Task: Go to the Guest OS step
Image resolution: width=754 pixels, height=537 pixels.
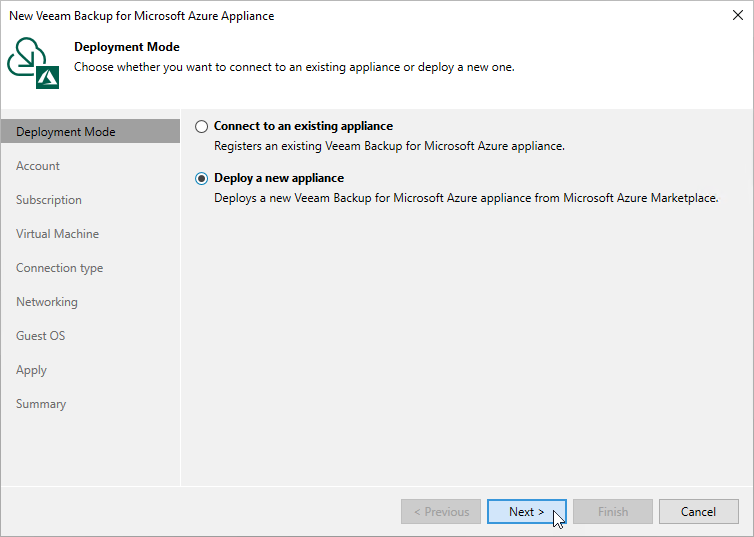Action: click(x=40, y=336)
